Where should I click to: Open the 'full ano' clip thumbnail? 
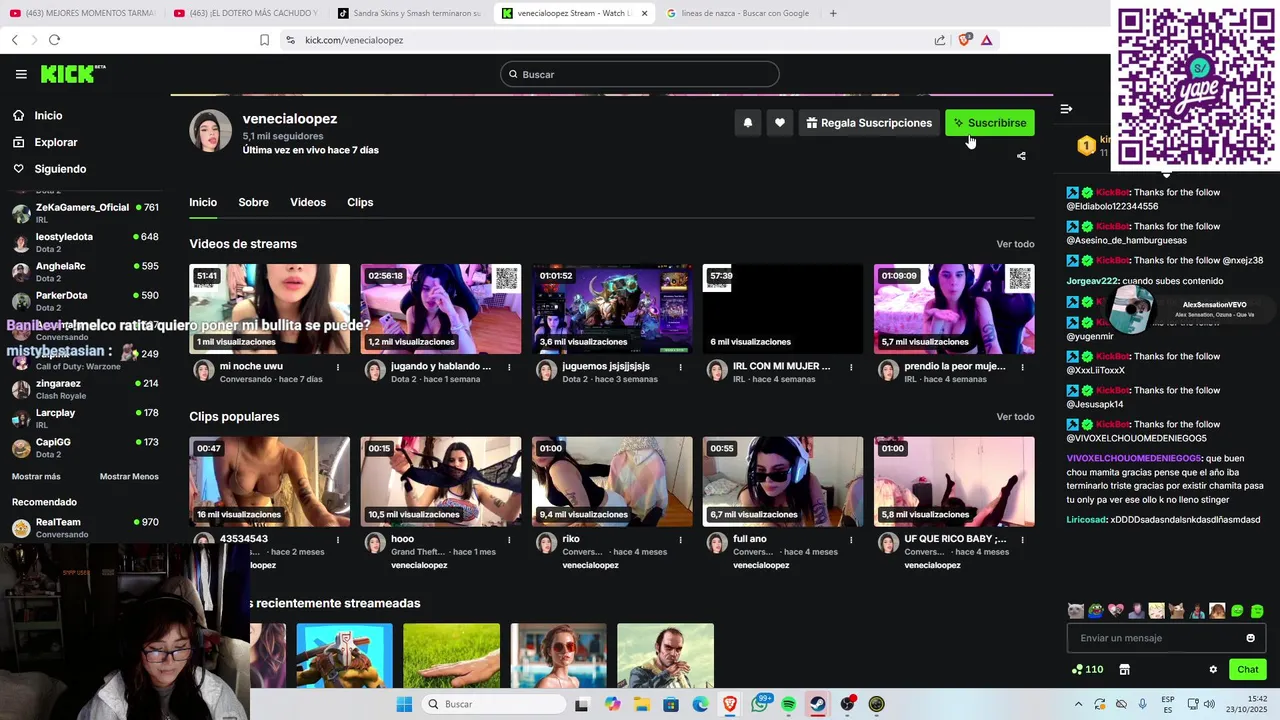click(x=783, y=482)
